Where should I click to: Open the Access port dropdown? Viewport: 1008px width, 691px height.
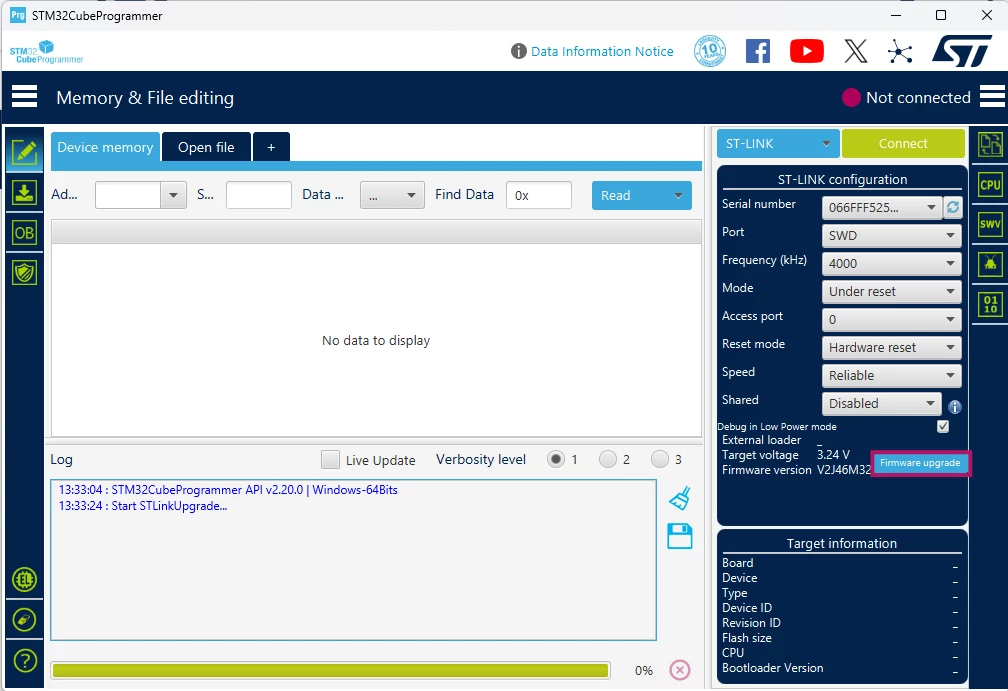coord(891,319)
